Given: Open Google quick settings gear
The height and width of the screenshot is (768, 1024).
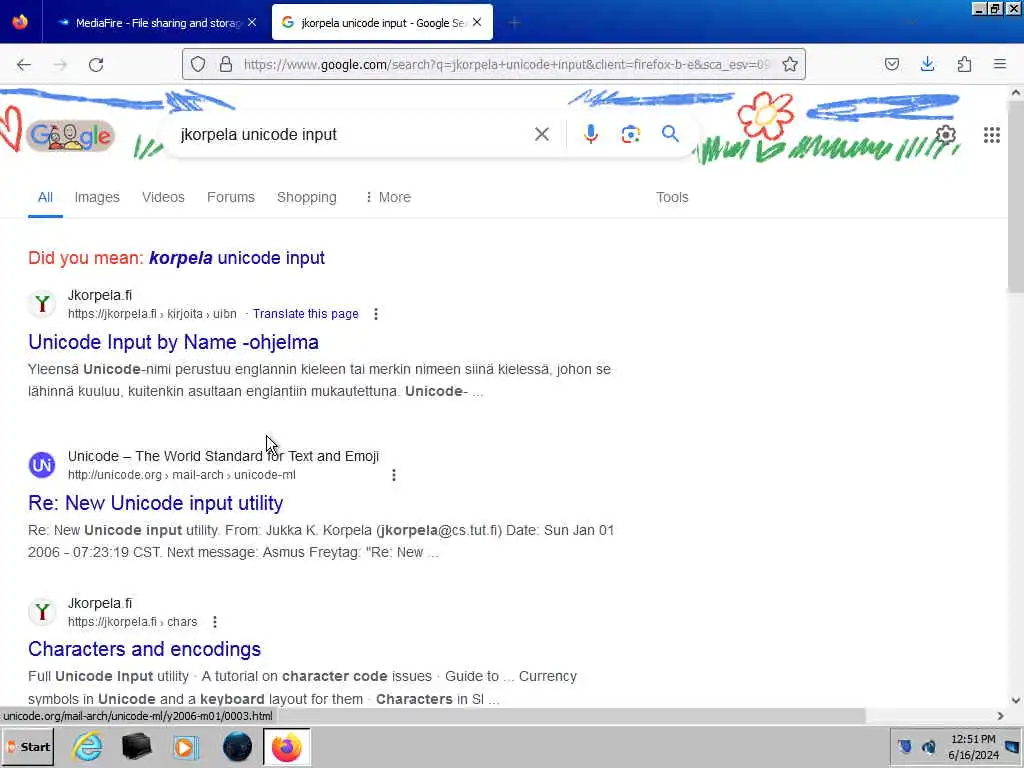Looking at the screenshot, I should point(946,135).
